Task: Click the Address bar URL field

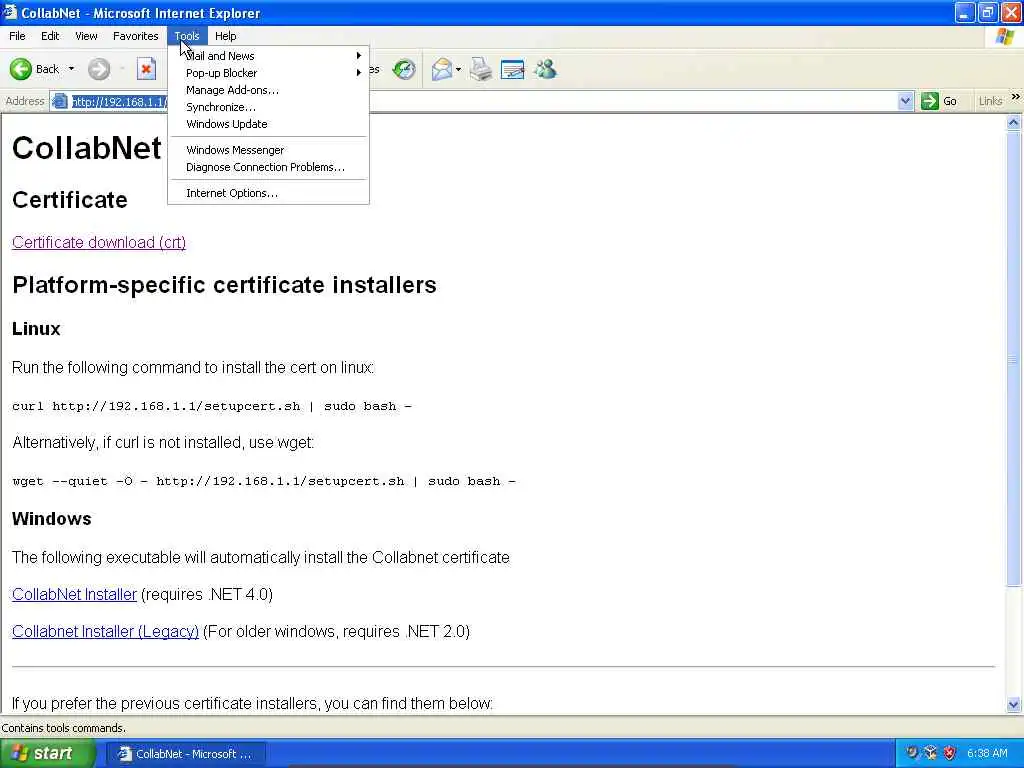Action: [x=483, y=101]
